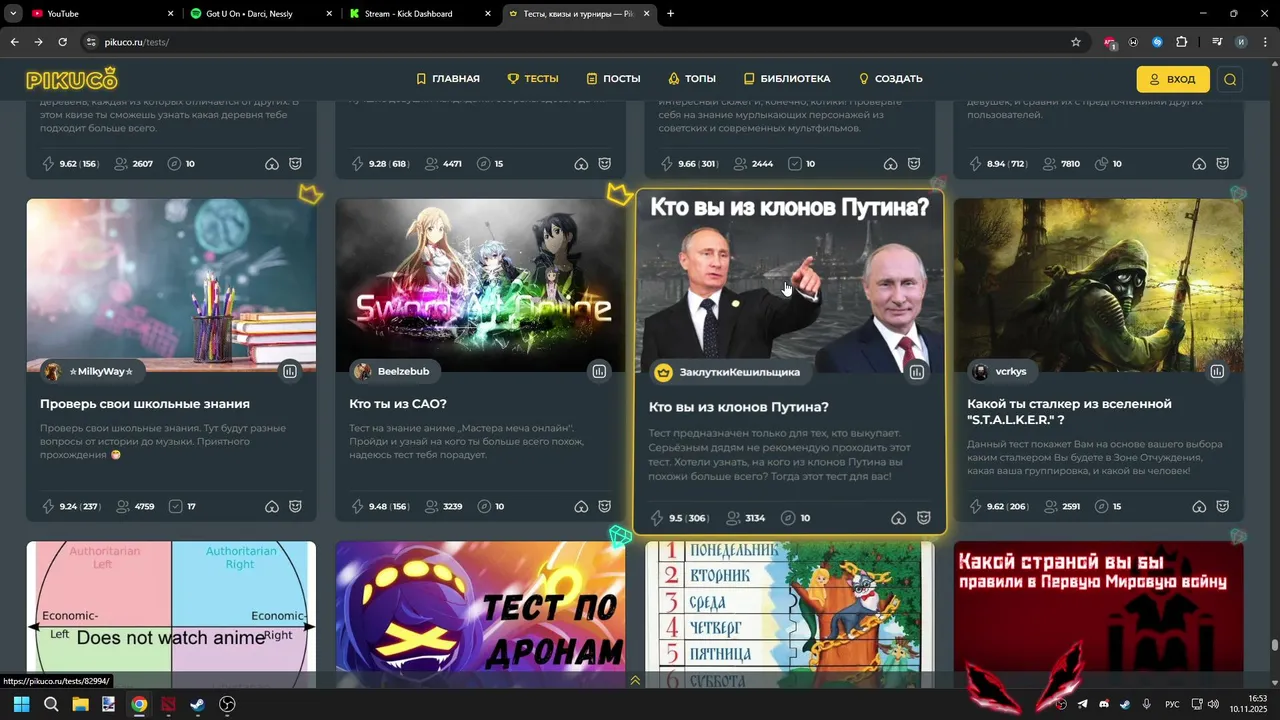
Task: Open the gas-mask stalker thumbnail
Action: 1098,285
